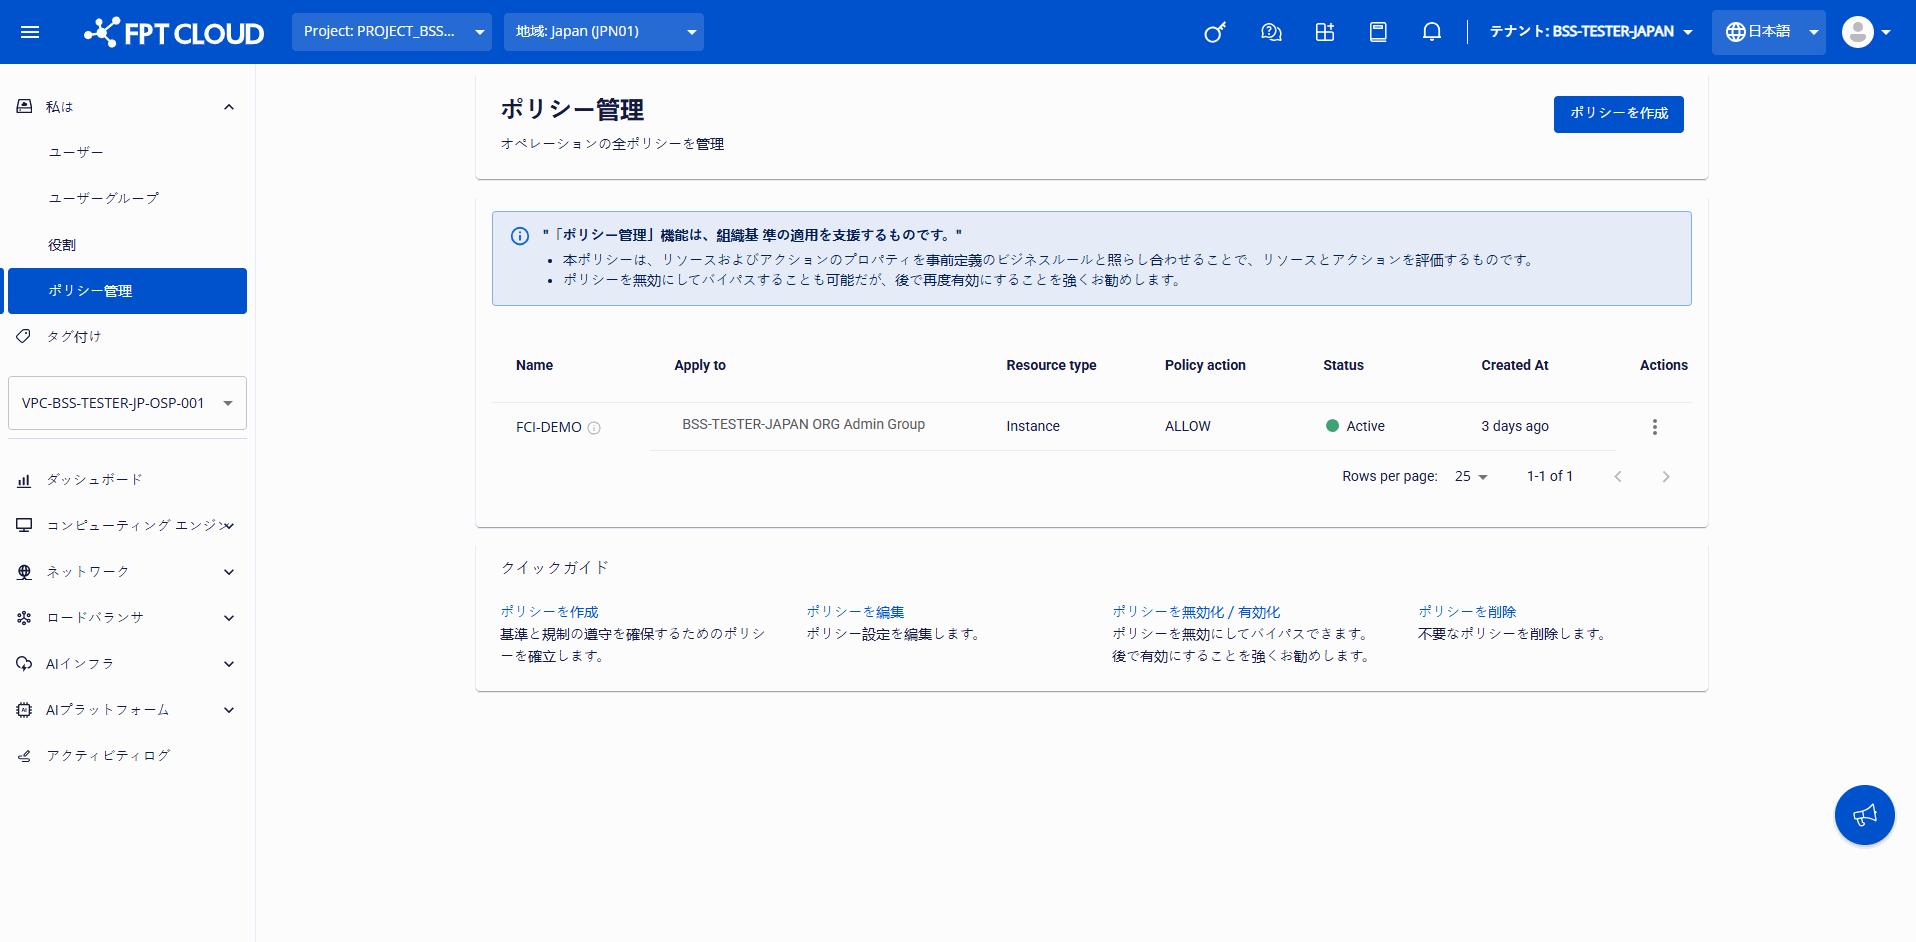Click the Instance resource type cell
Image resolution: width=1916 pixels, height=942 pixels.
[1032, 427]
